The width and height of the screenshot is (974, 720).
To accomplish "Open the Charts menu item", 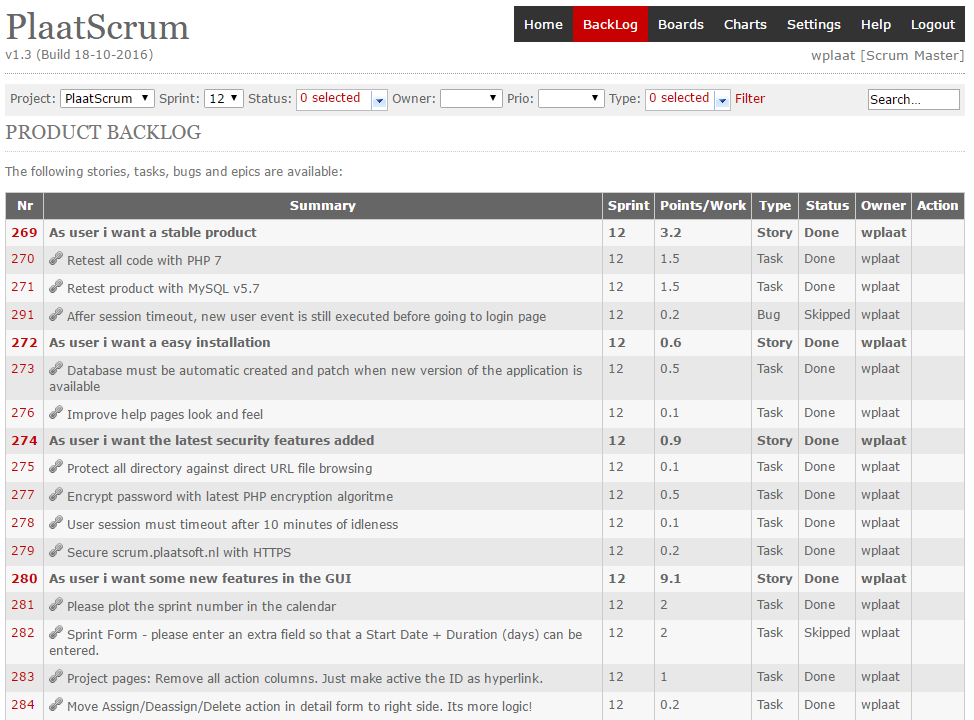I will point(745,24).
